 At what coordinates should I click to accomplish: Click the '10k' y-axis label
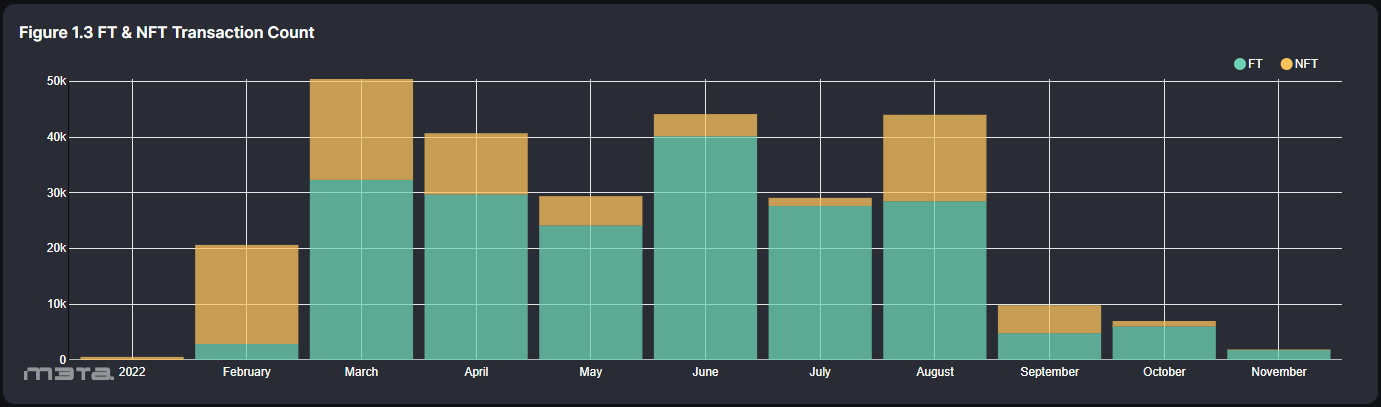[56, 304]
